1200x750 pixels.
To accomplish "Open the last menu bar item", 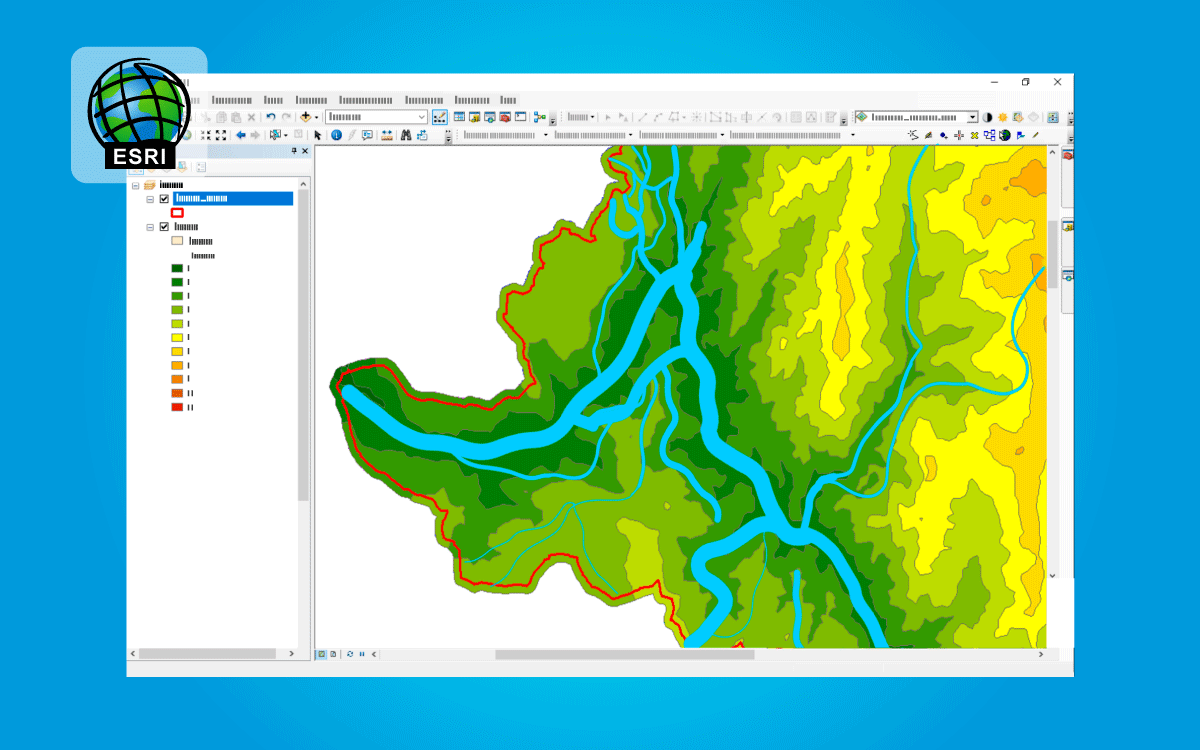I will 509,100.
